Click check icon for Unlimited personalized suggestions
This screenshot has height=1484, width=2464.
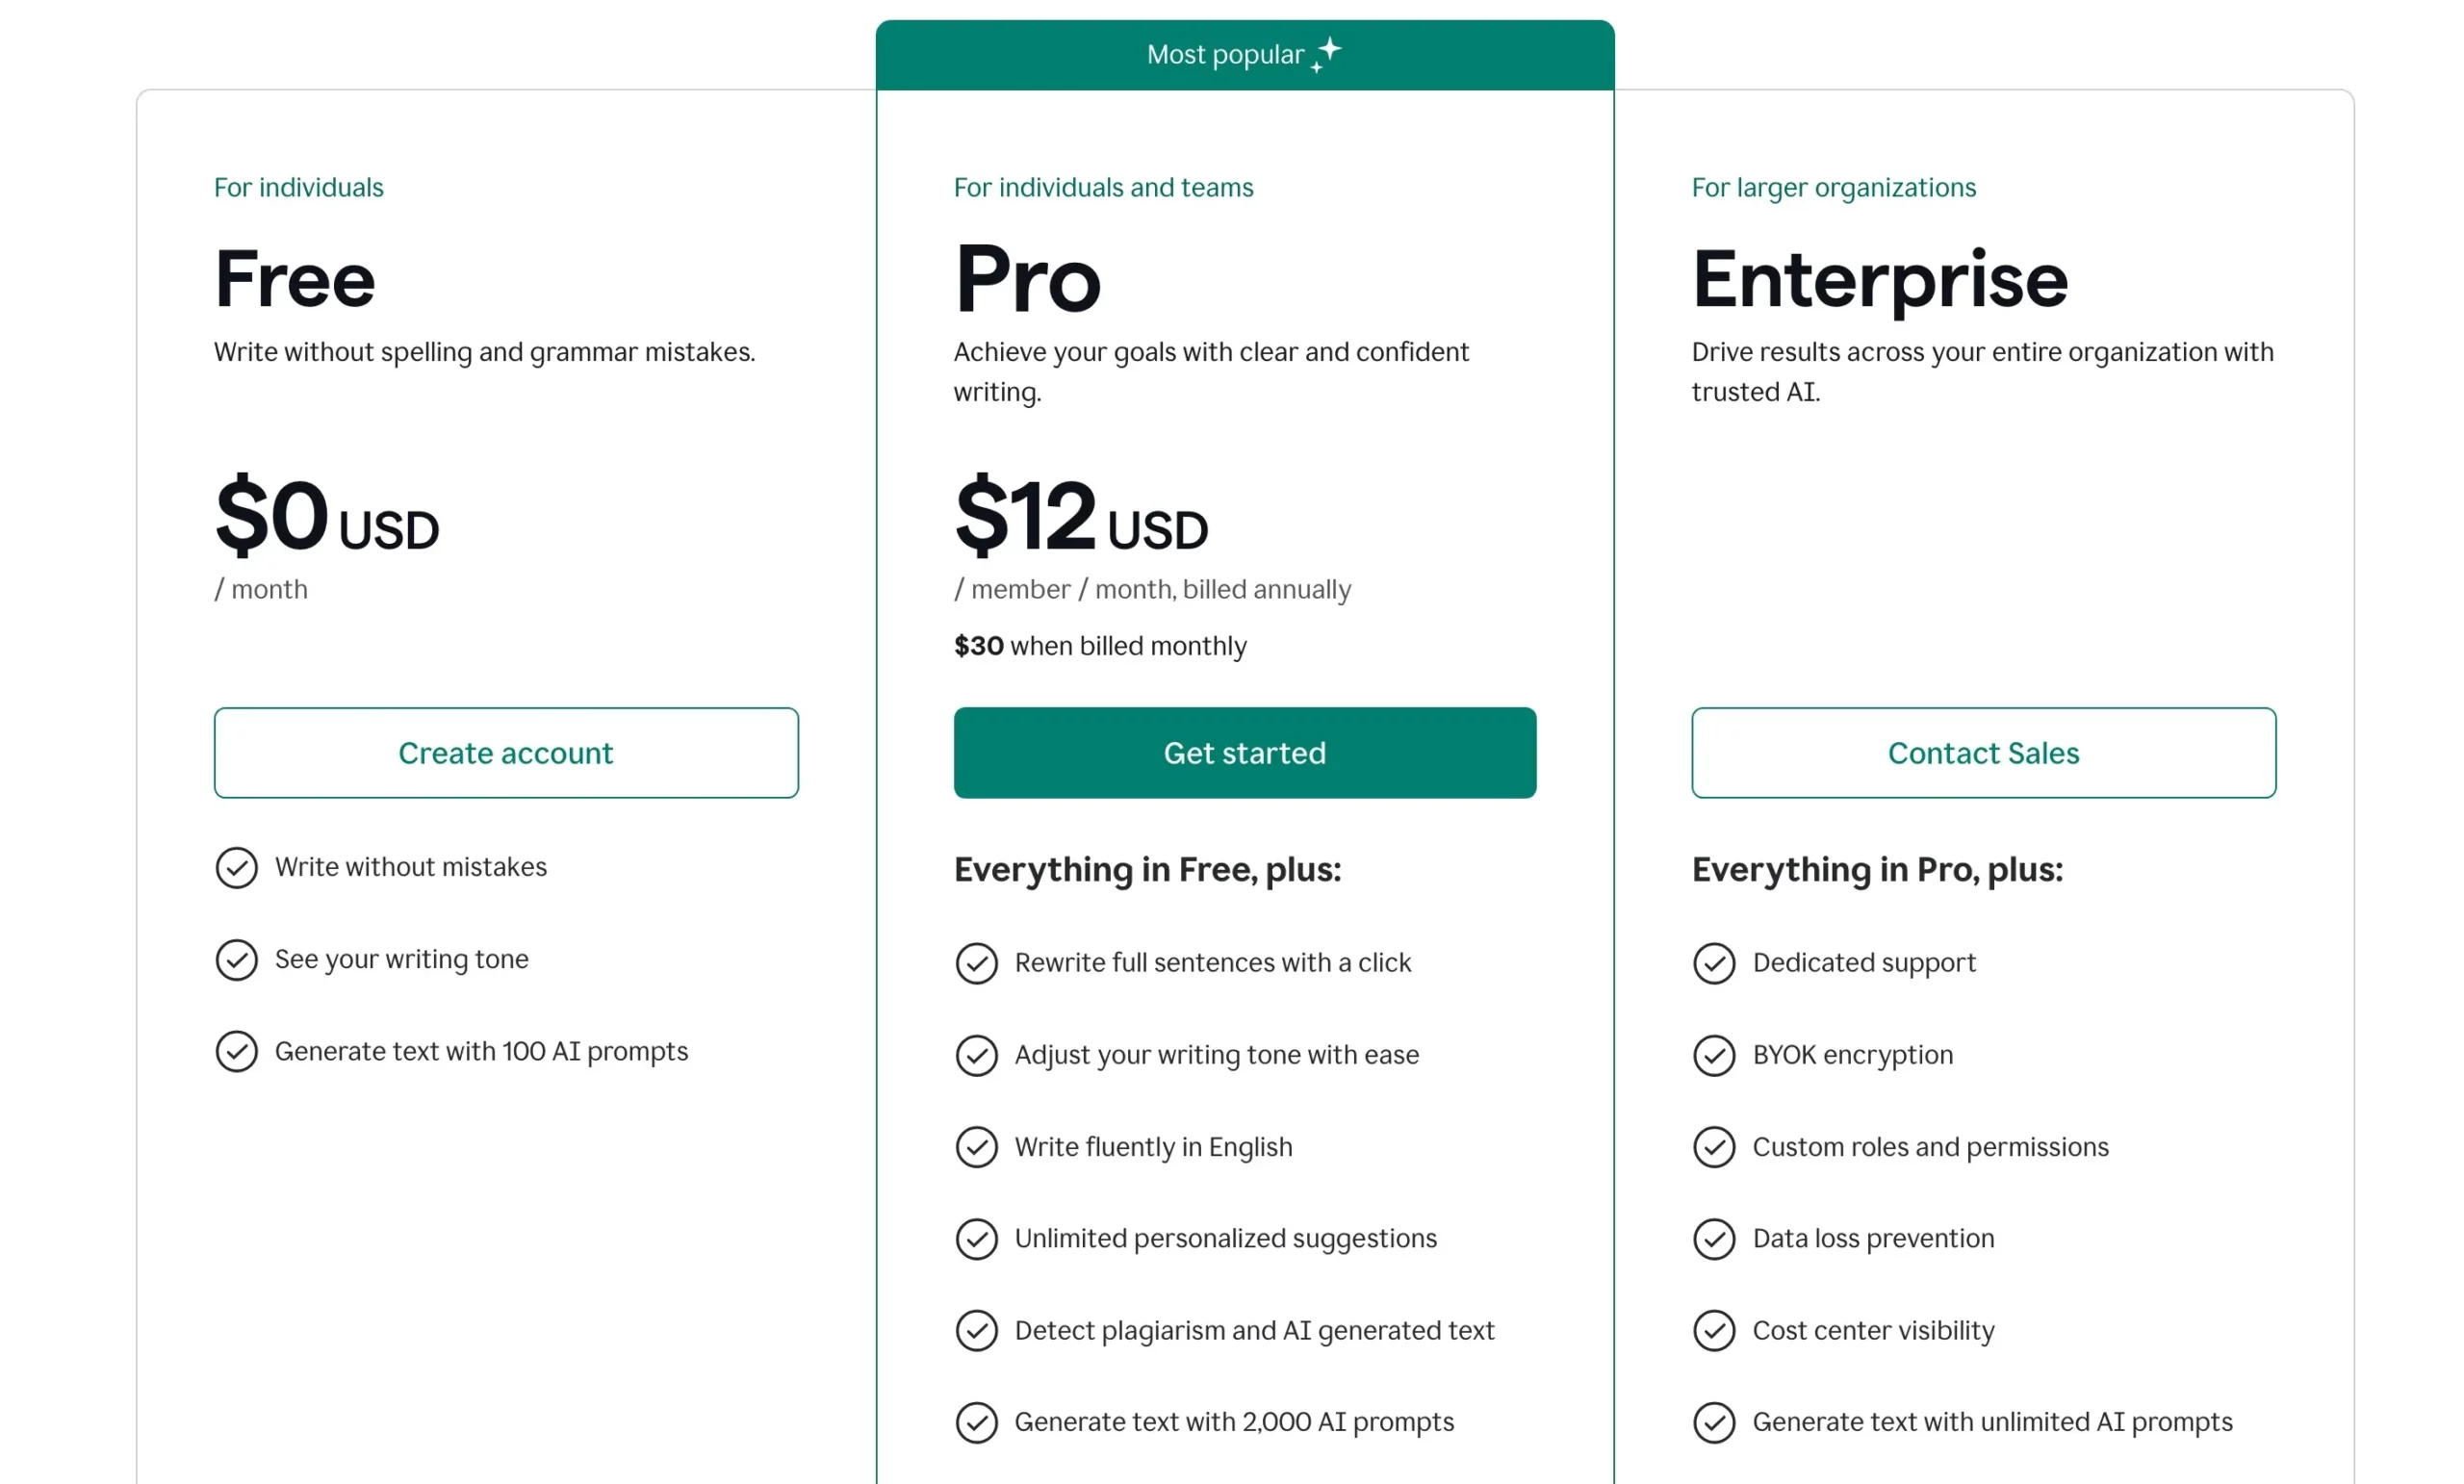976,1239
